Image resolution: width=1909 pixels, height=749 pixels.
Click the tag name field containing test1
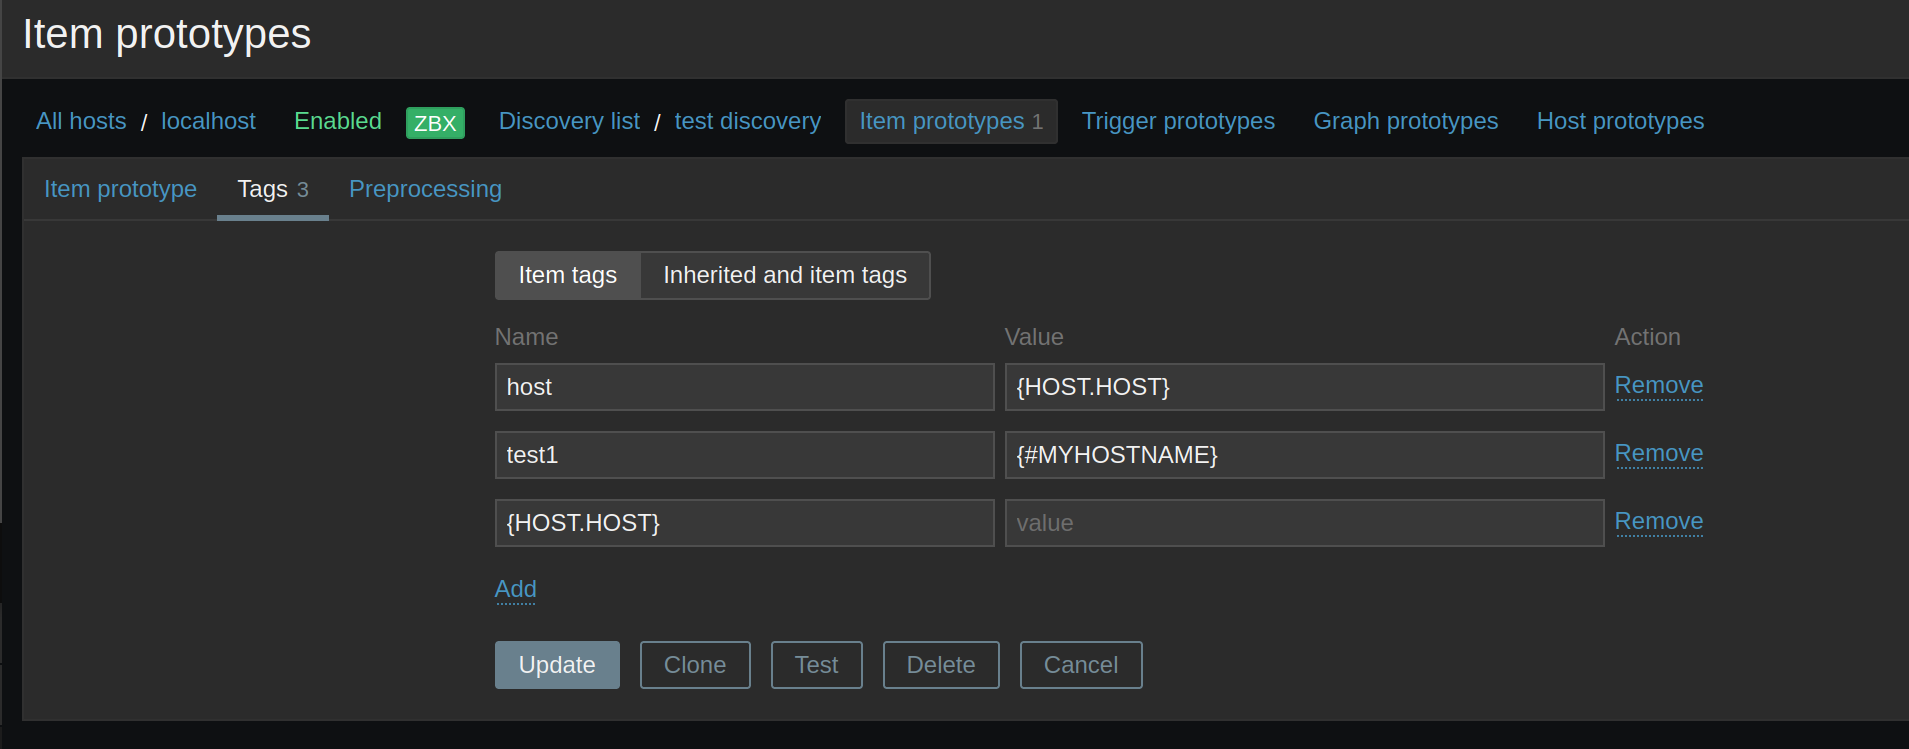(x=745, y=455)
